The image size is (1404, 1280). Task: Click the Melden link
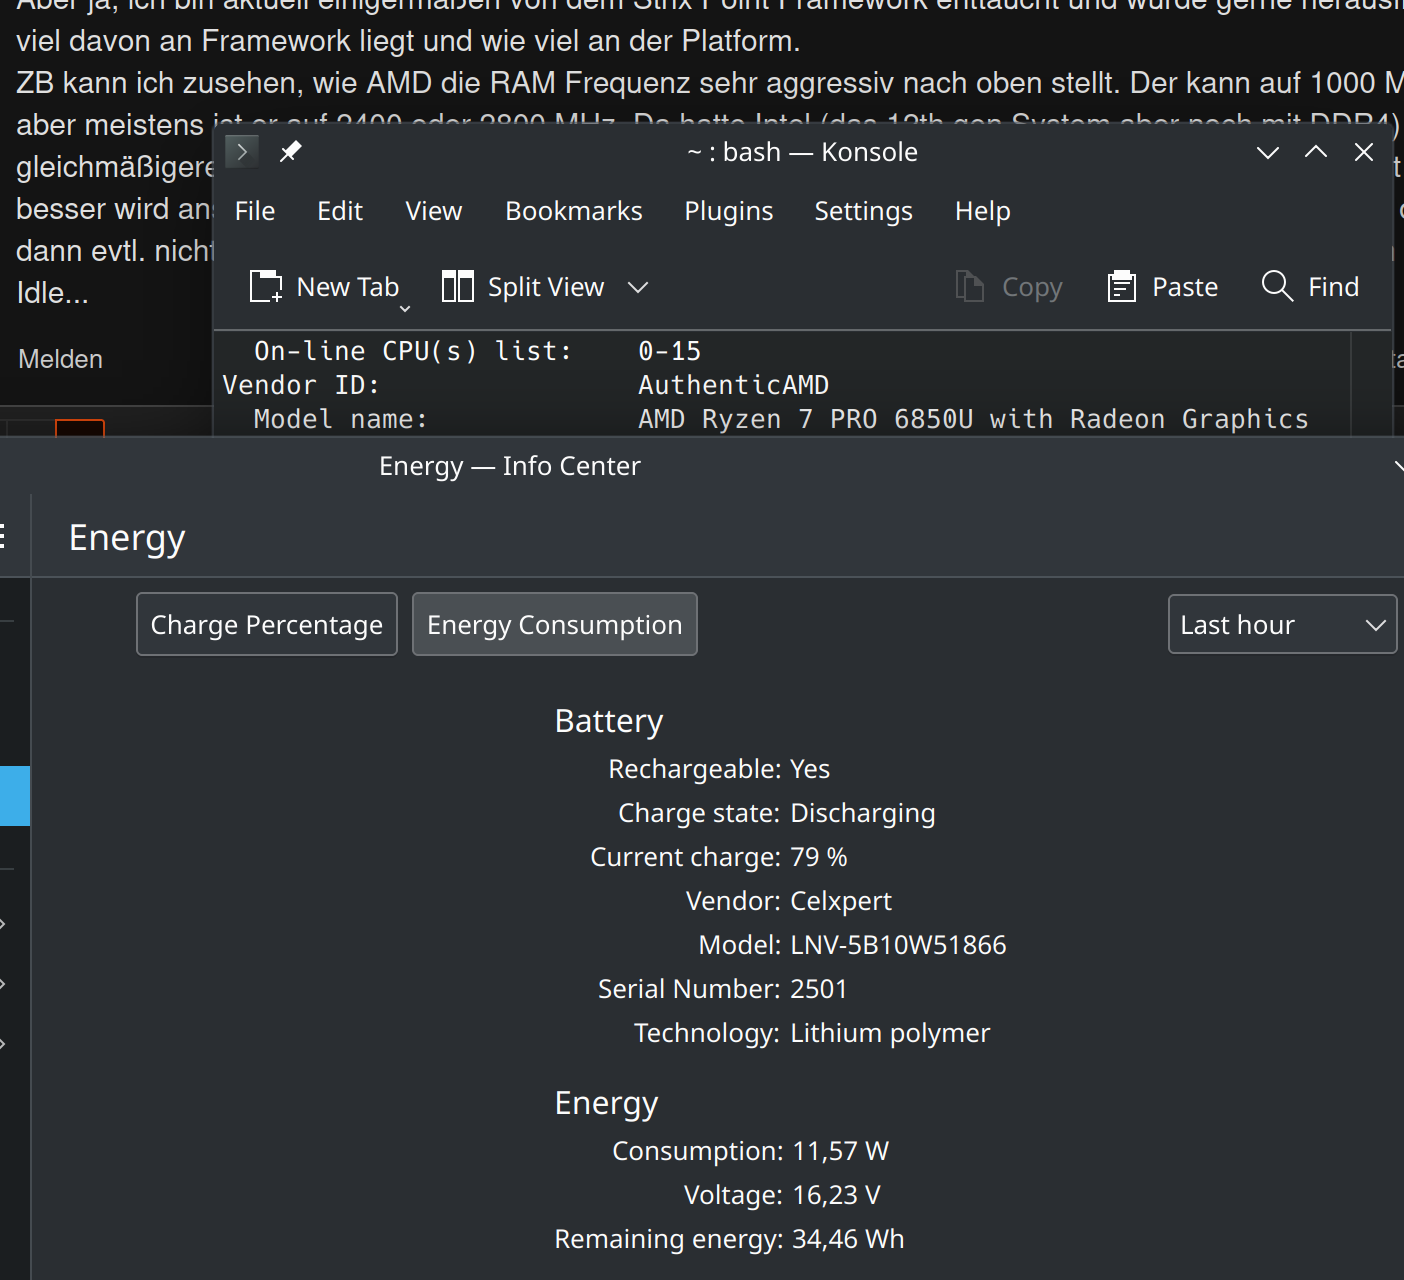click(60, 358)
